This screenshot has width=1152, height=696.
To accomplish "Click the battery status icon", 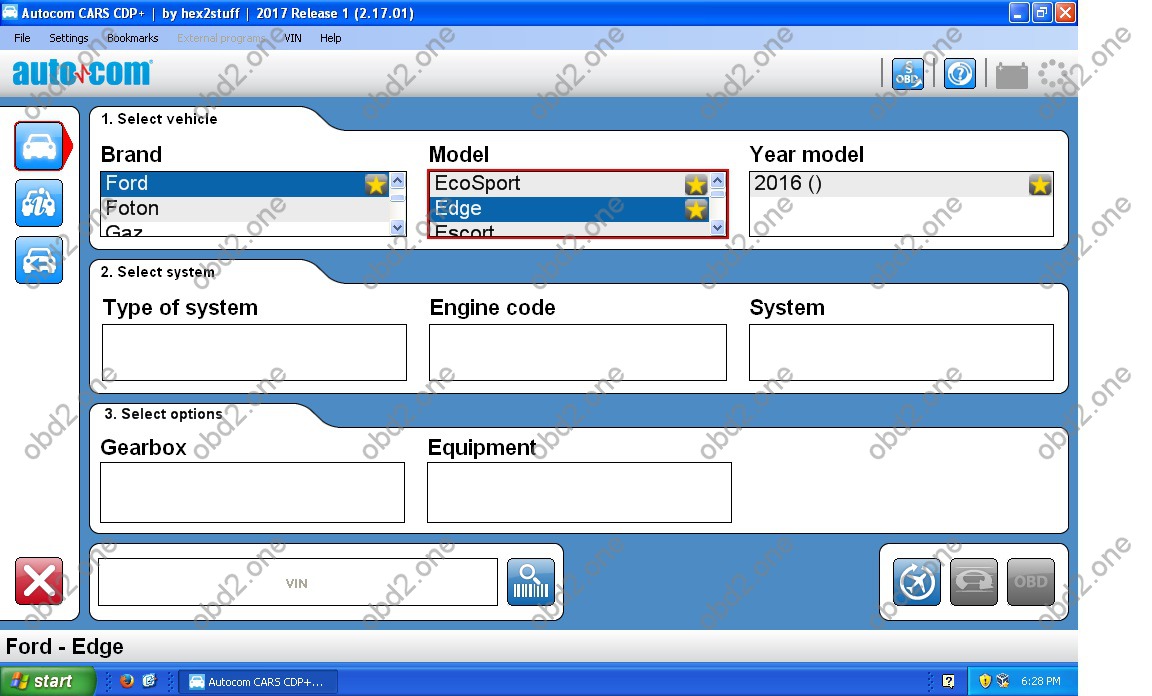I will [x=1012, y=75].
